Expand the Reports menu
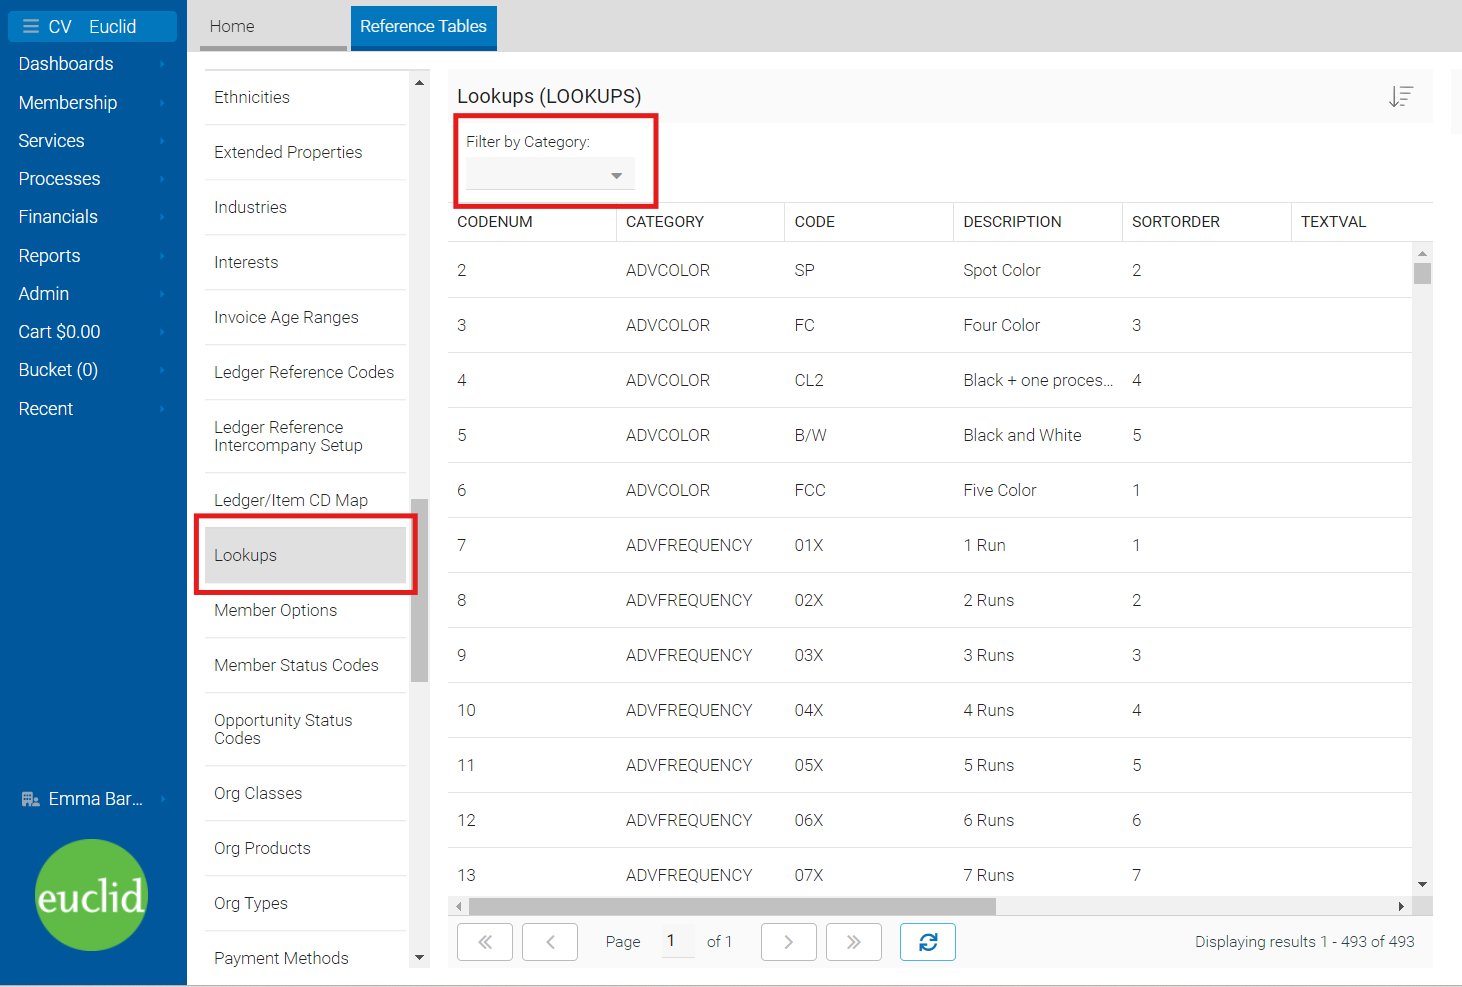The image size is (1462, 987). pyautogui.click(x=92, y=256)
